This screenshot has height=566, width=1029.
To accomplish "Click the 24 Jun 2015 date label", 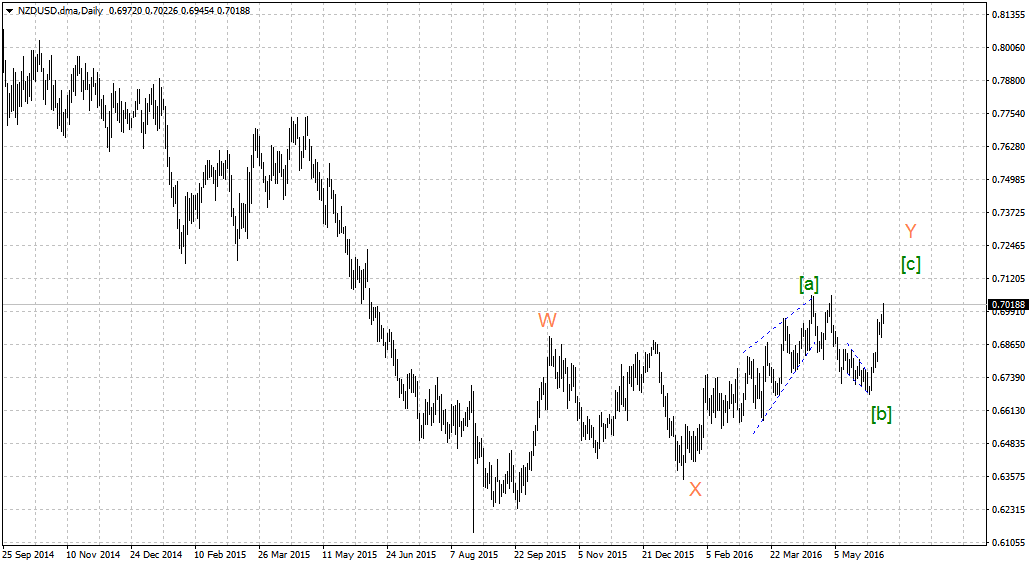I will (x=412, y=555).
